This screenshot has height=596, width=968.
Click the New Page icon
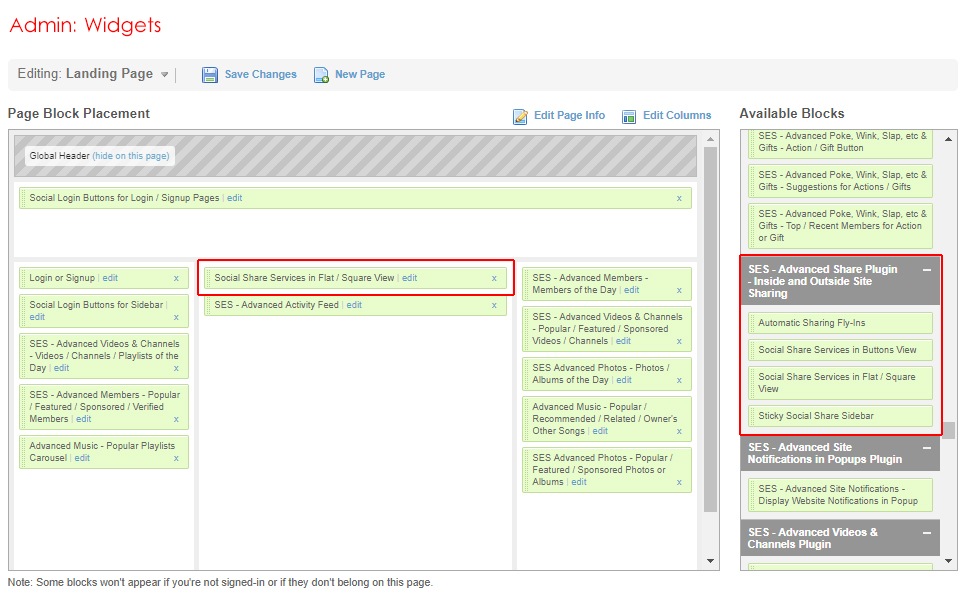click(321, 75)
